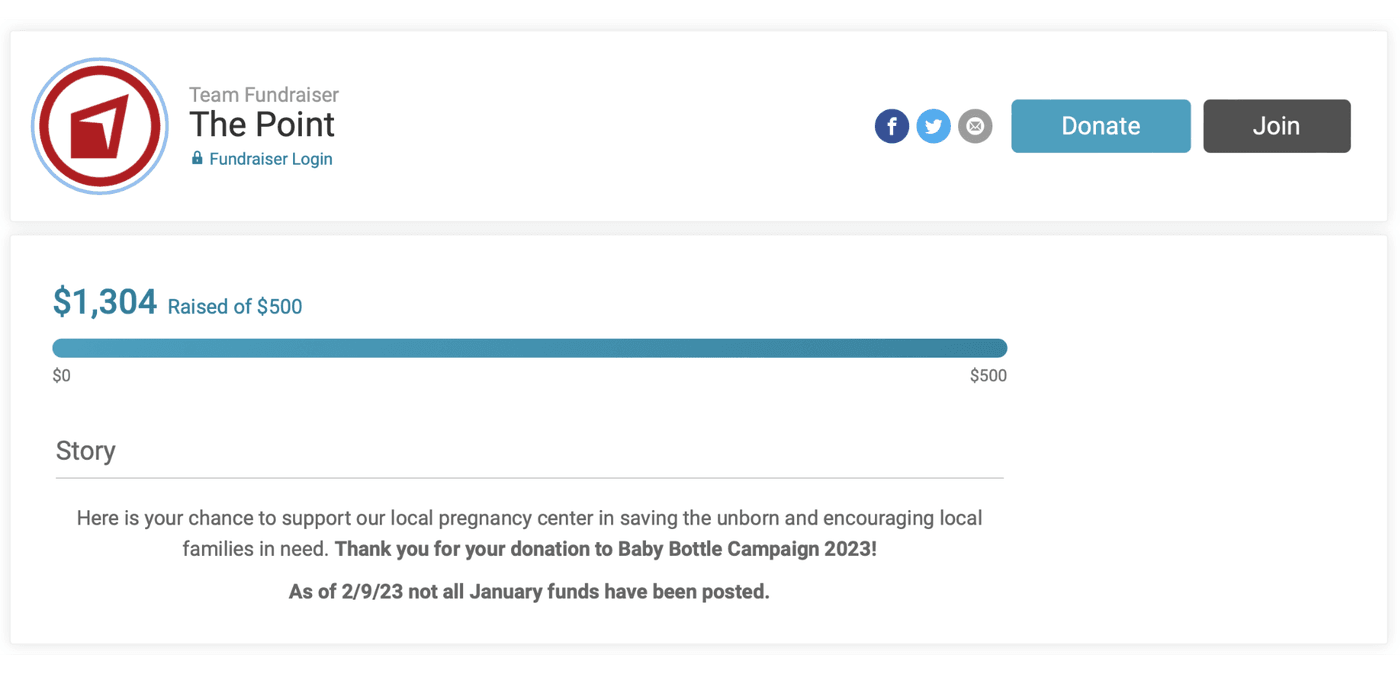Click the $1,304 raised amount
This screenshot has width=1400, height=674.
tap(105, 302)
